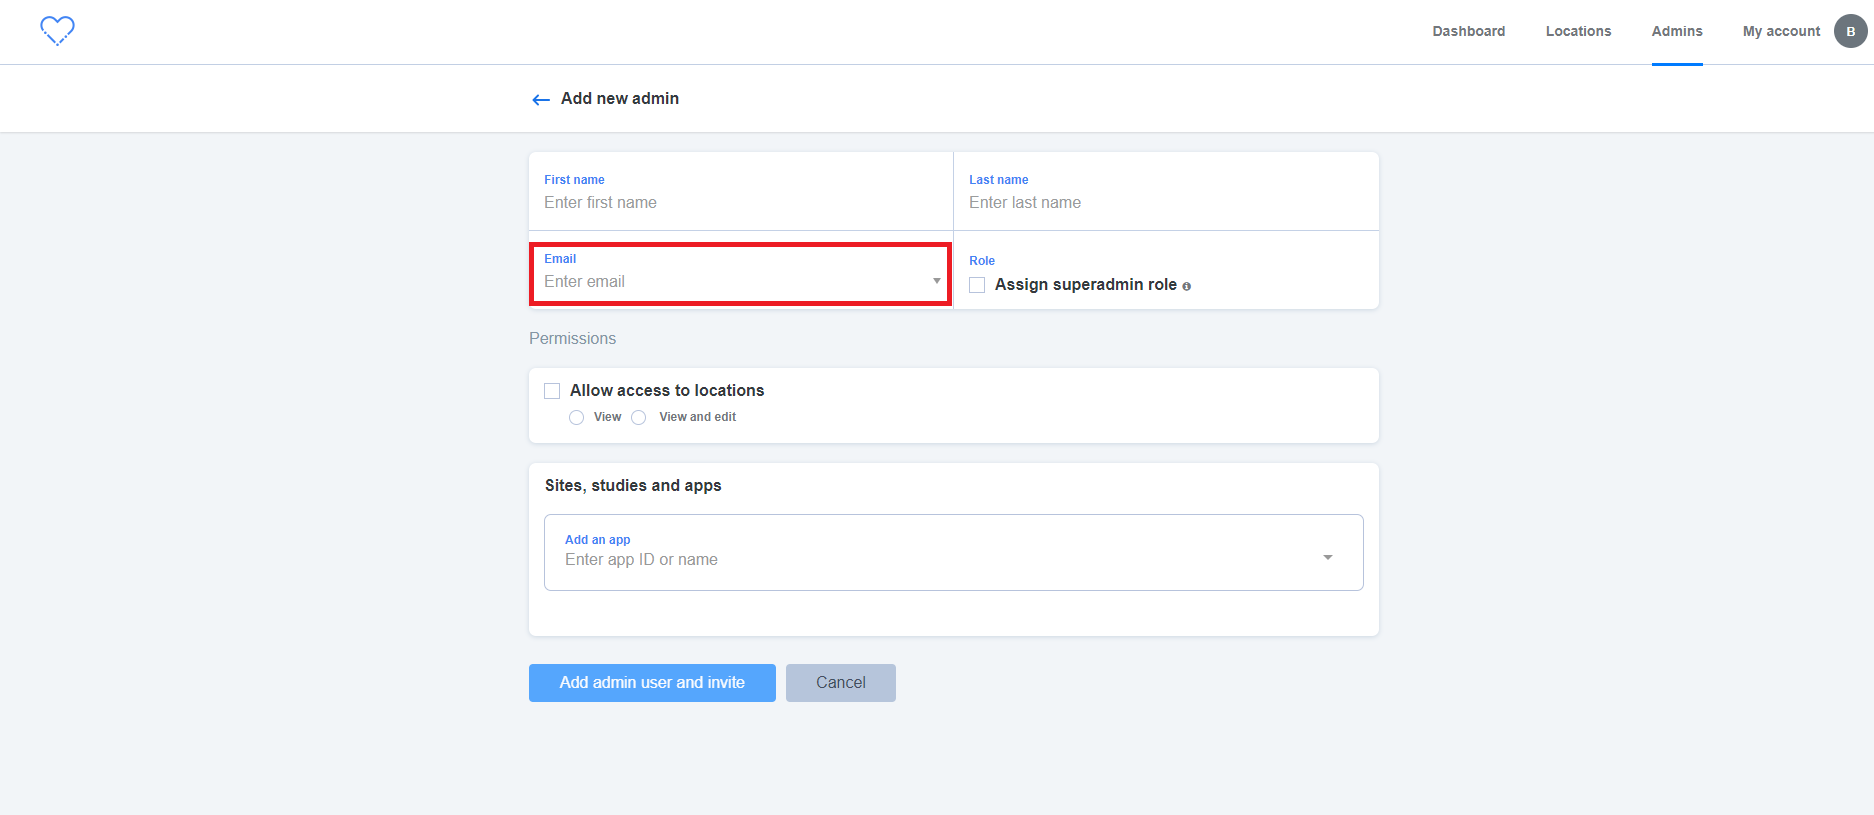Click the Add new admin heading text
The width and height of the screenshot is (1874, 815).
click(x=620, y=98)
